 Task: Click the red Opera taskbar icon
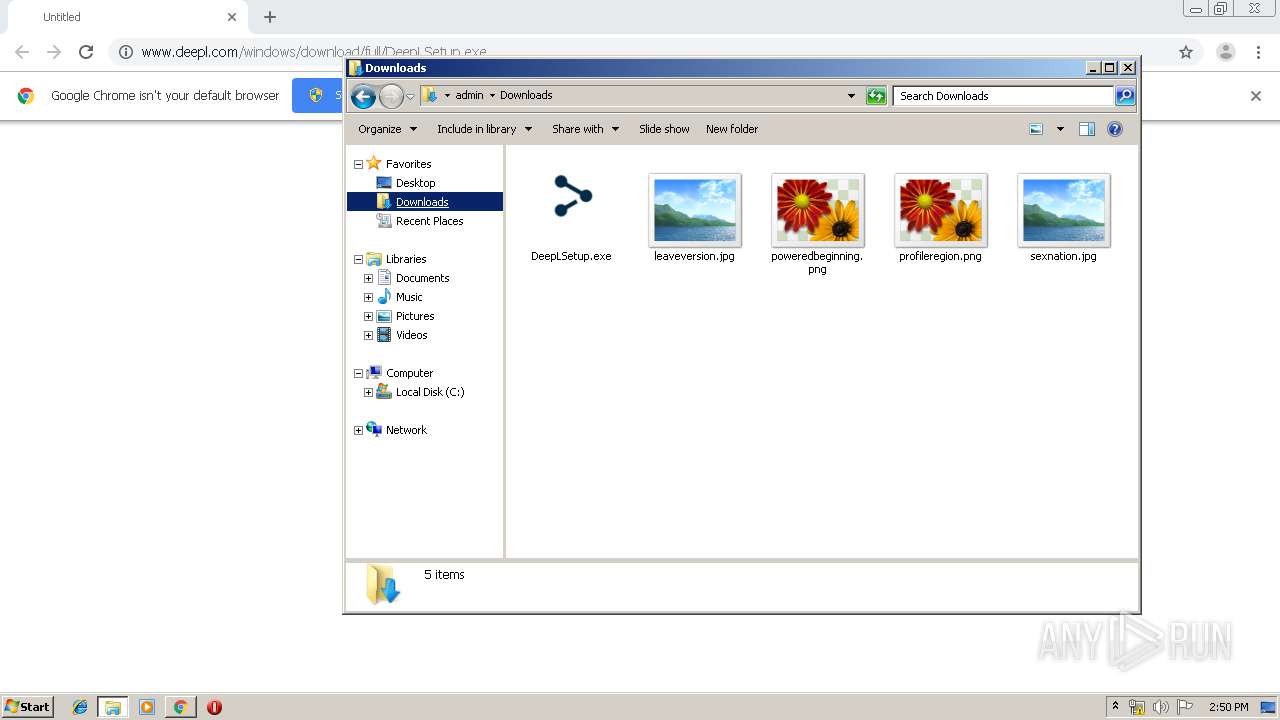tap(214, 707)
